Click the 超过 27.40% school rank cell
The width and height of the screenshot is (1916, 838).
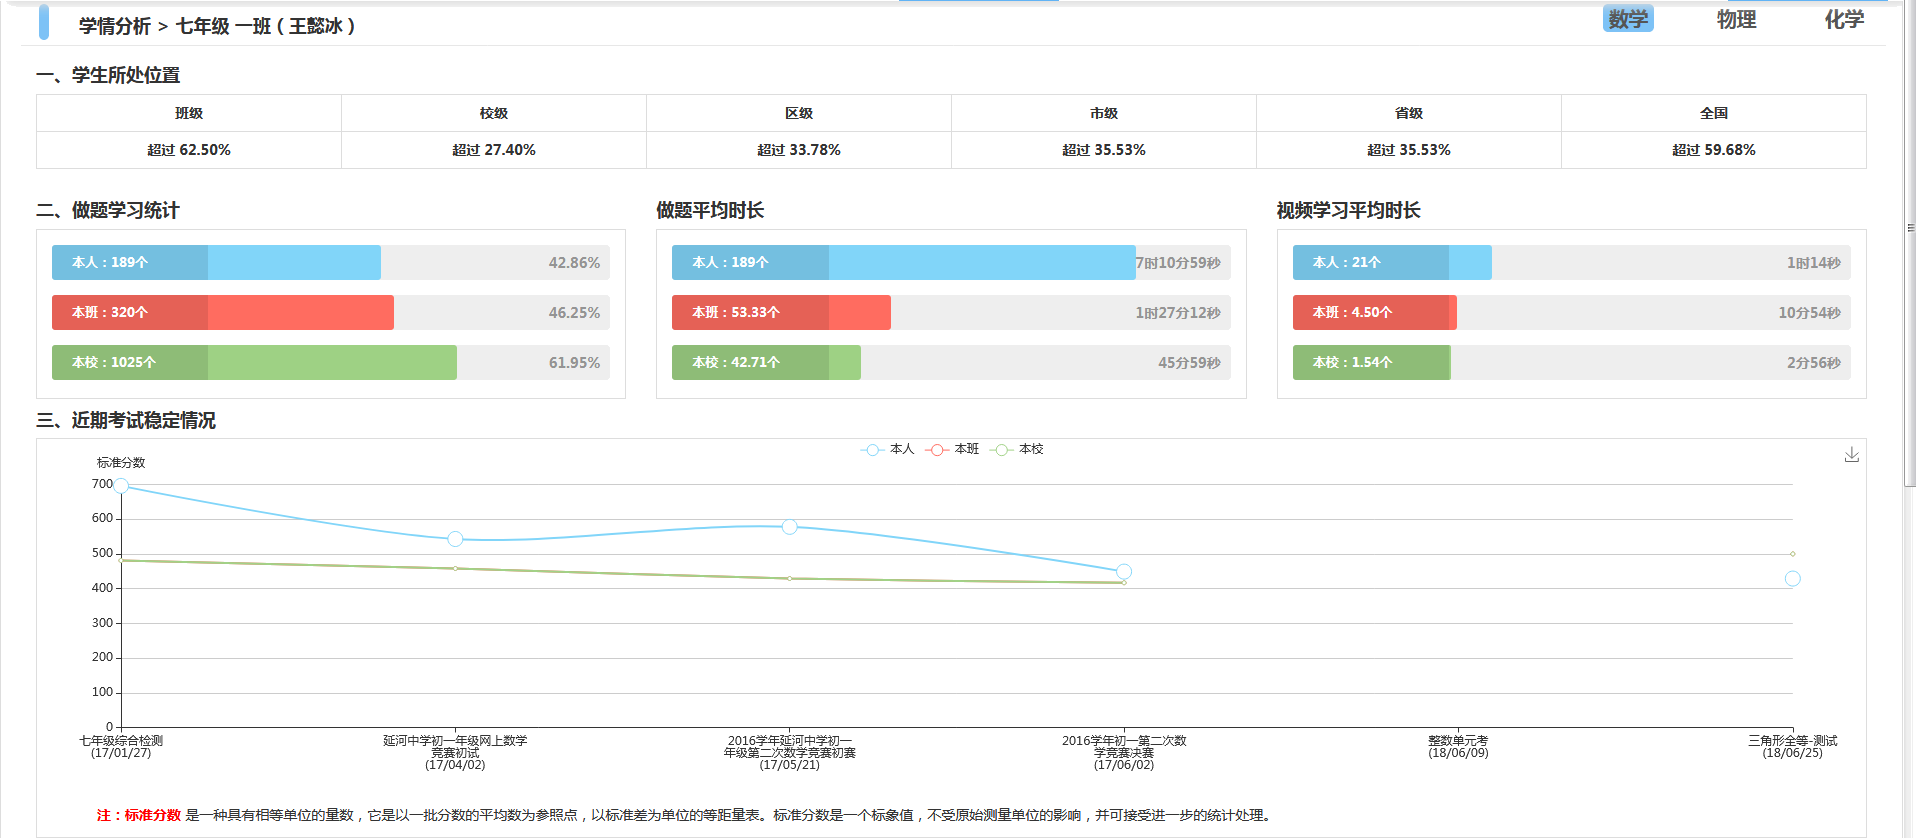click(494, 150)
